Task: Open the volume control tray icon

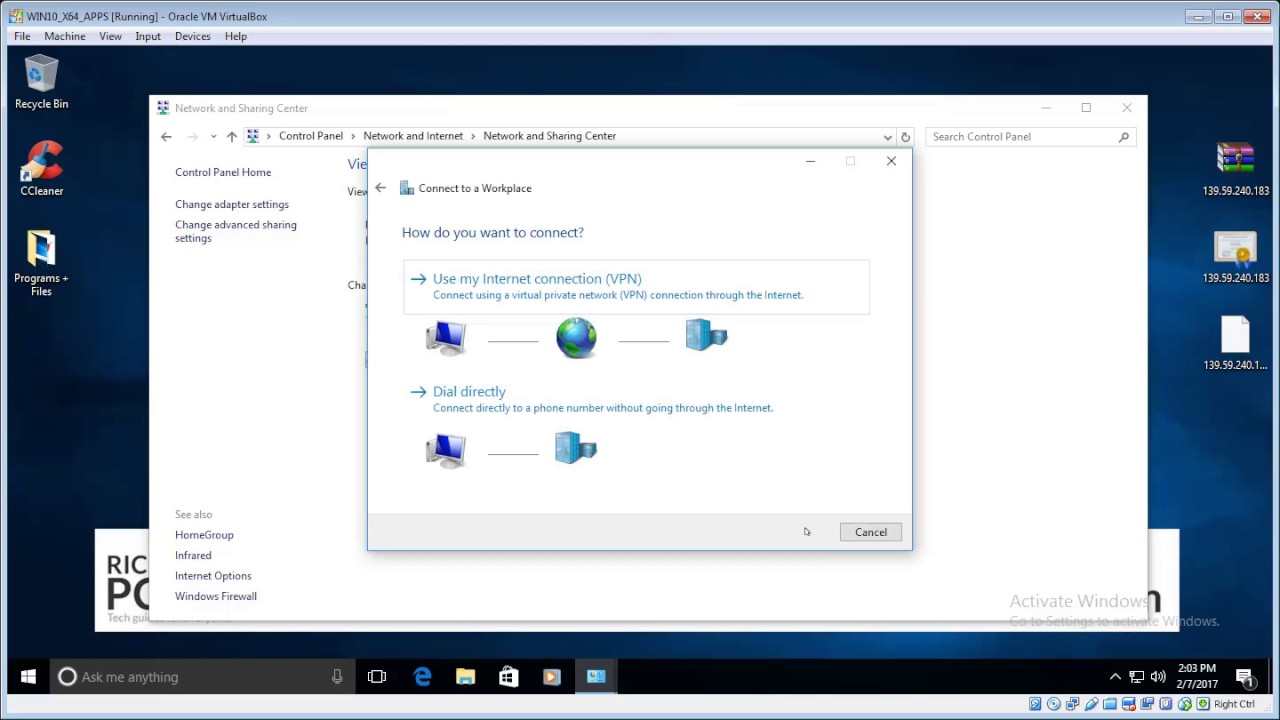Action: (x=1158, y=677)
